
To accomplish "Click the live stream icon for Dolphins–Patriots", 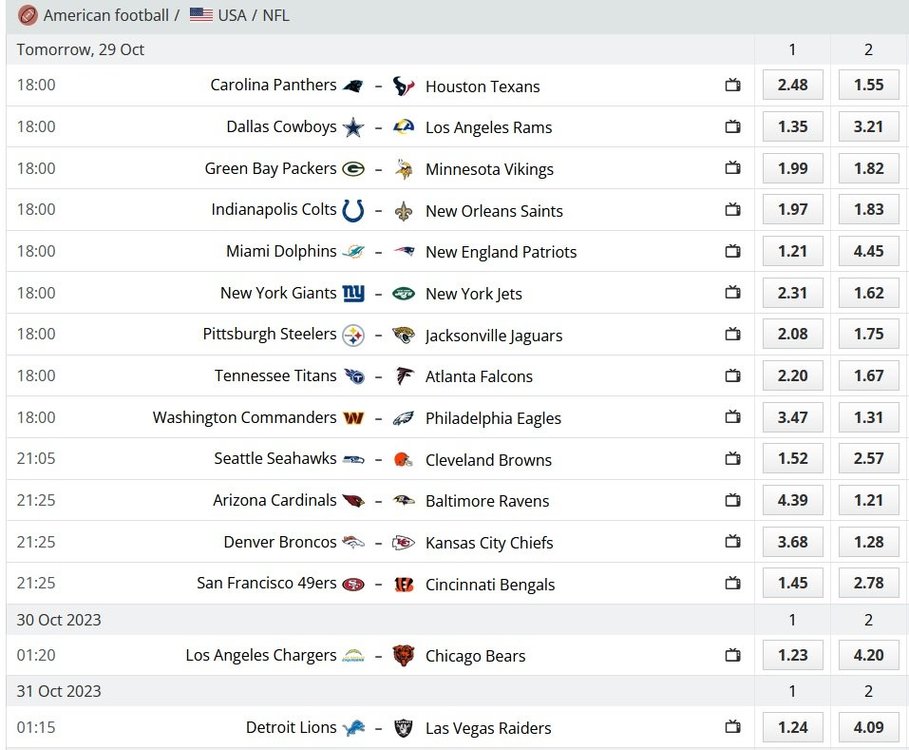I will point(733,252).
